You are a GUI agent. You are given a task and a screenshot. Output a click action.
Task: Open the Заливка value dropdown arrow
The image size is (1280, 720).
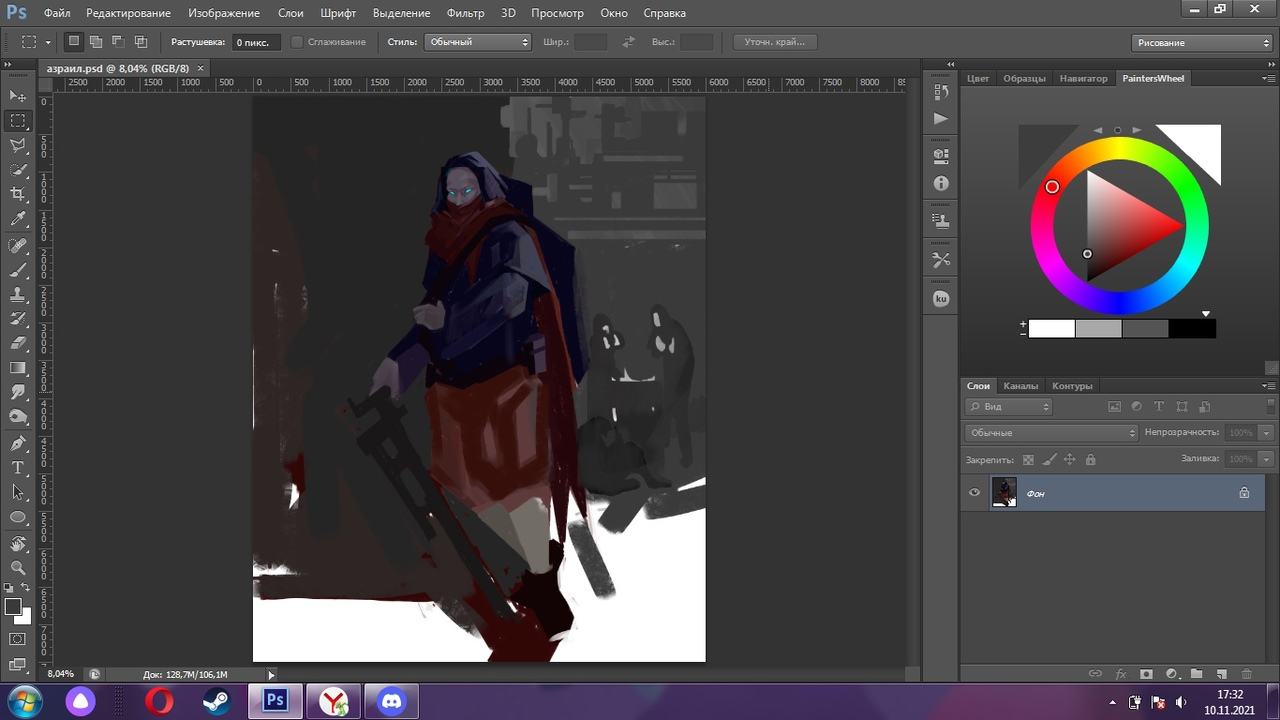click(x=1266, y=459)
